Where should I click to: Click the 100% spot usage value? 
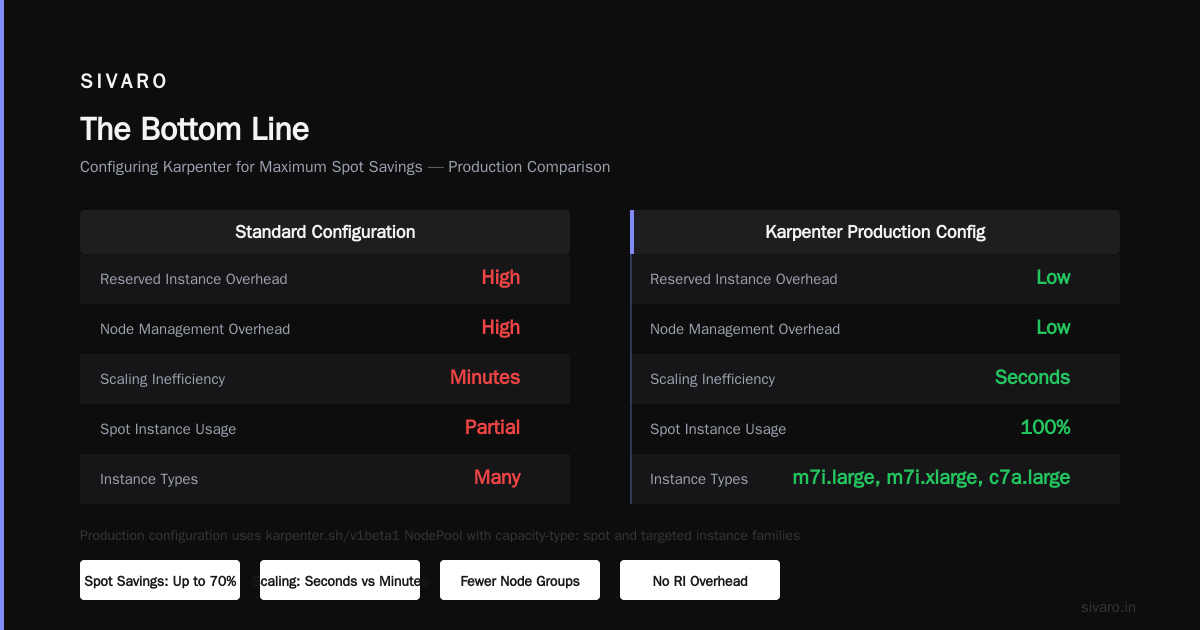tap(1045, 428)
